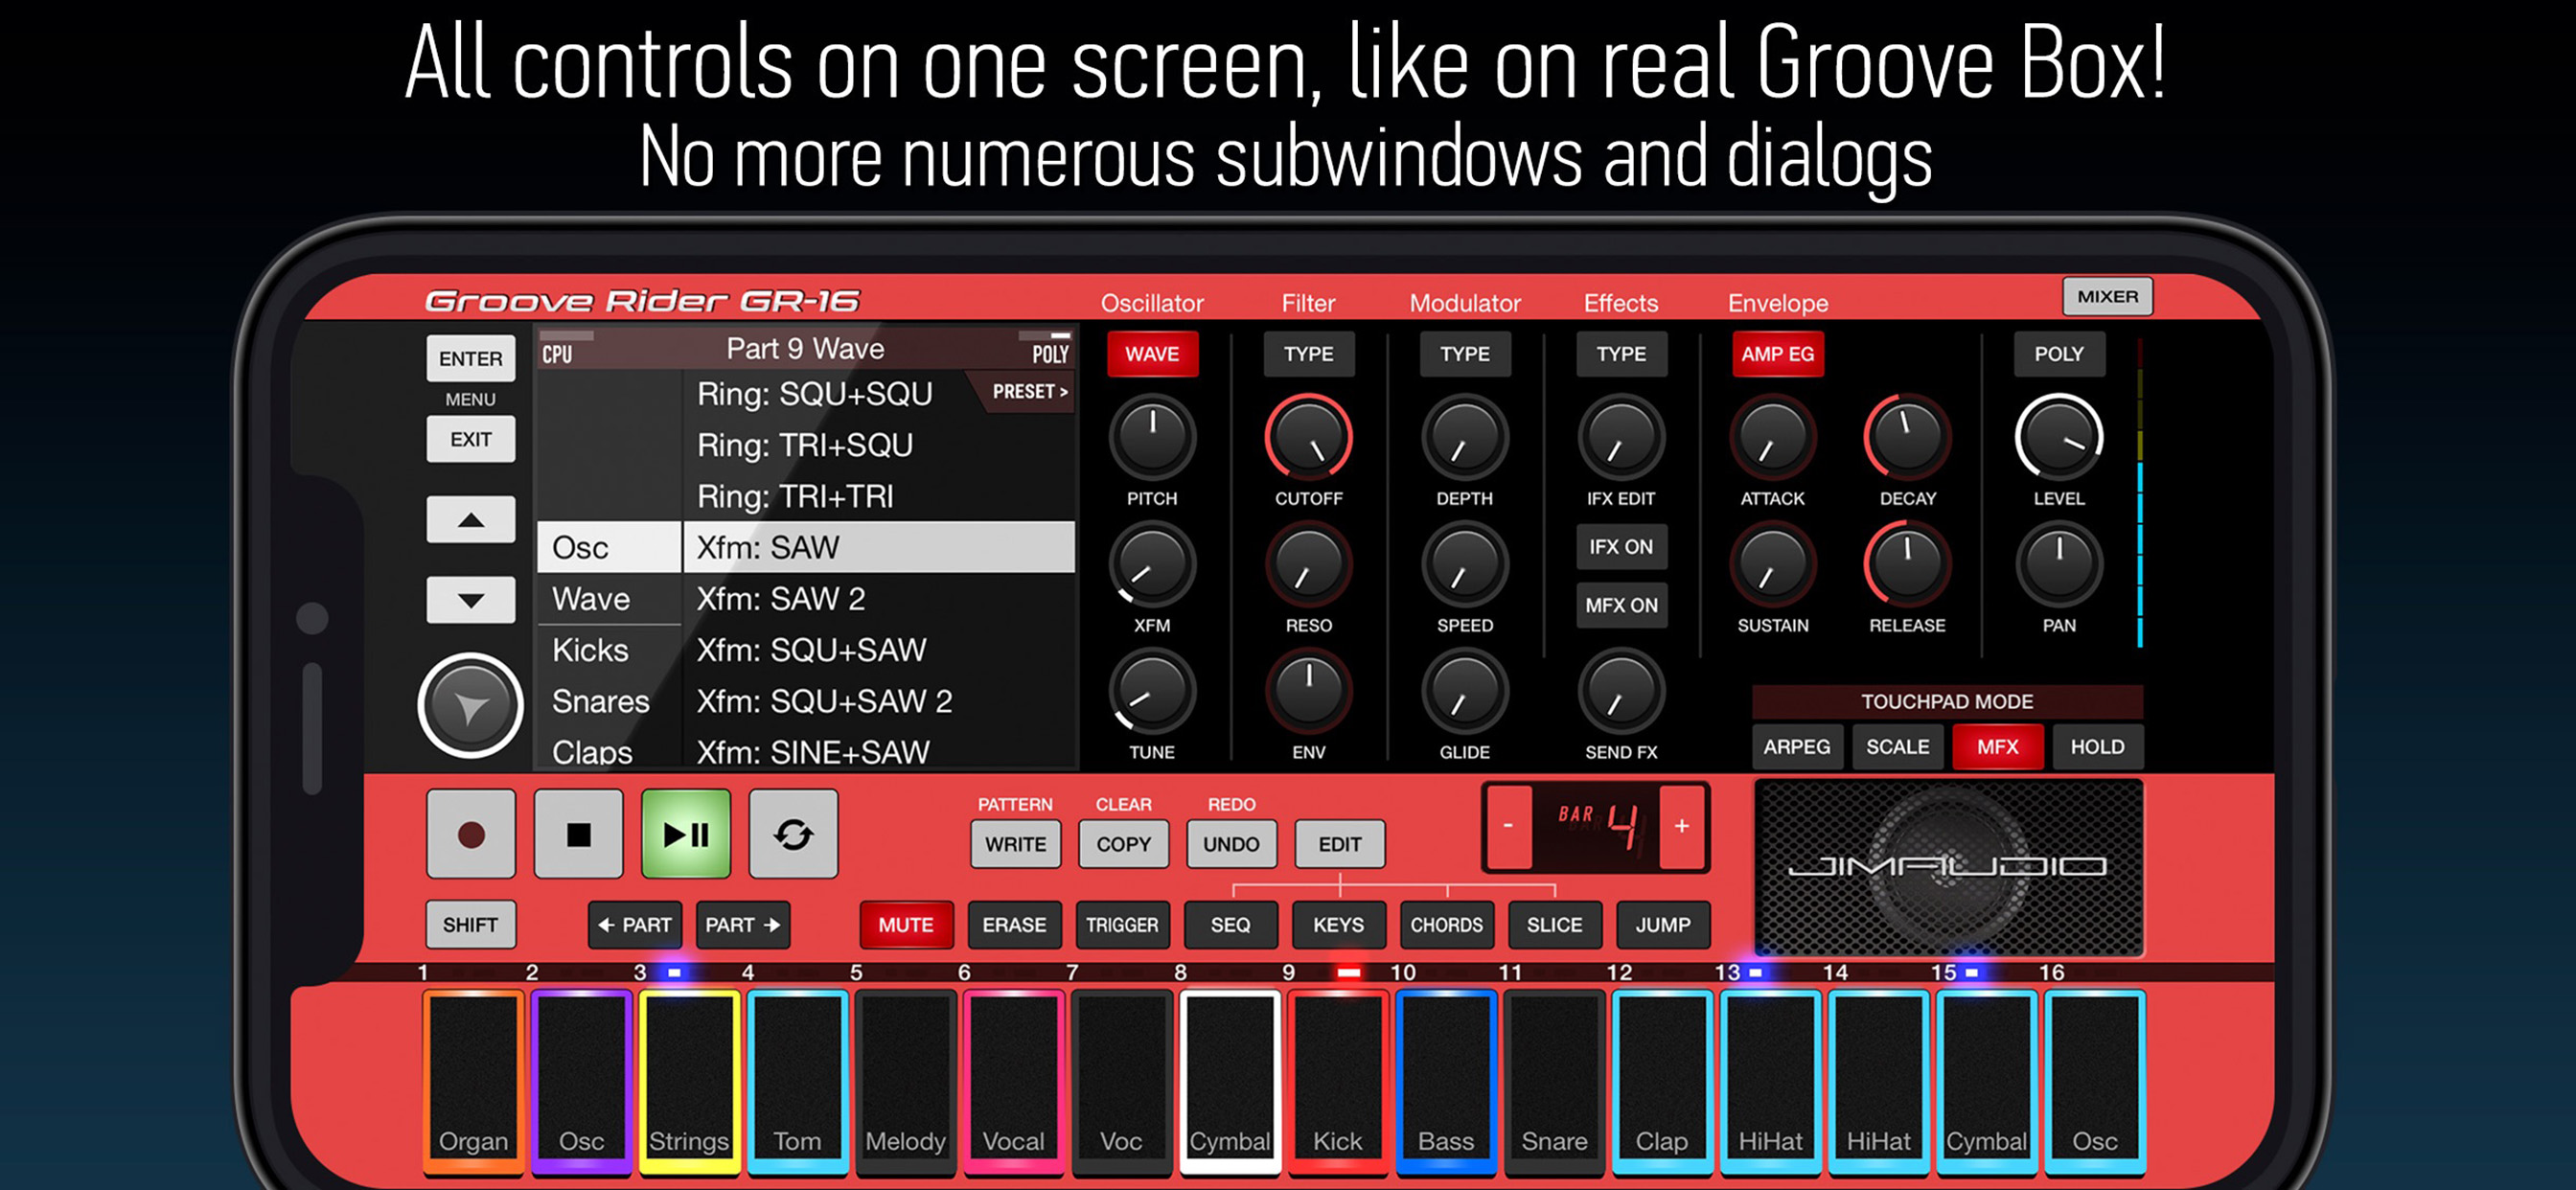Click the SEND FX knob
Viewport: 2576px width, 1190px height.
tap(1621, 691)
